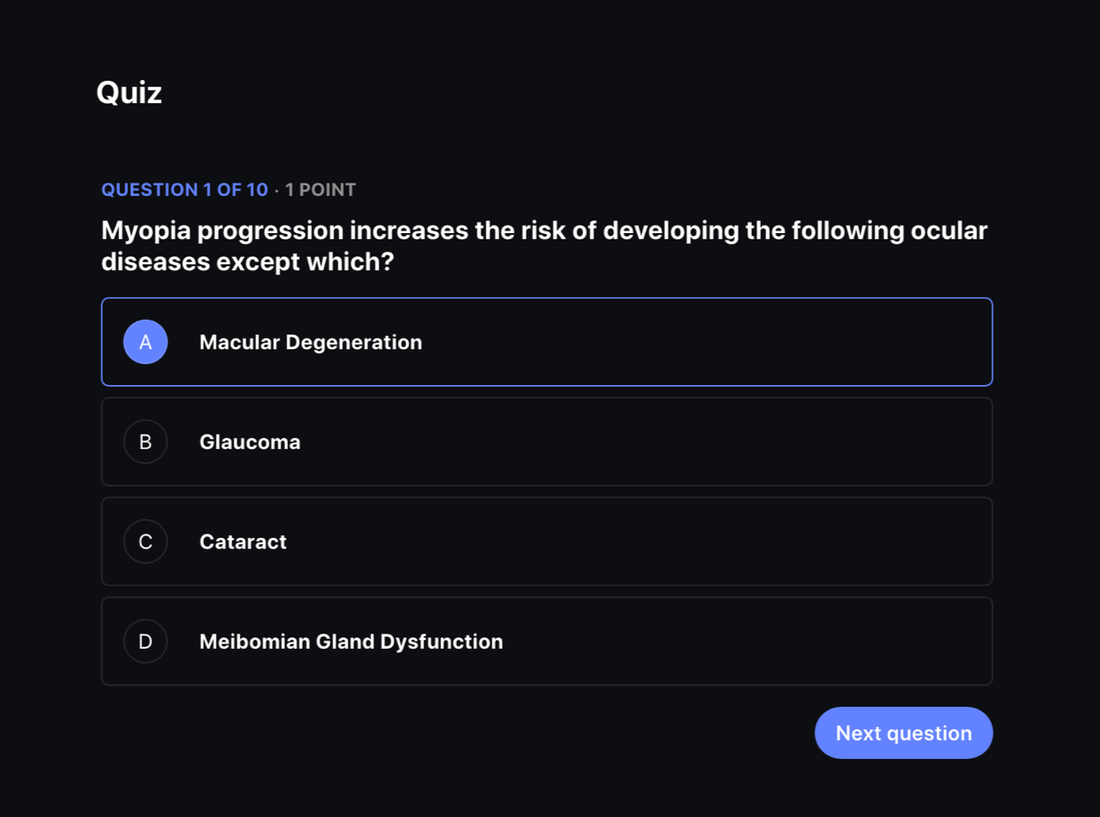This screenshot has width=1100, height=817.
Task: Pick the "Cataract" answer option
Action: [x=547, y=541]
